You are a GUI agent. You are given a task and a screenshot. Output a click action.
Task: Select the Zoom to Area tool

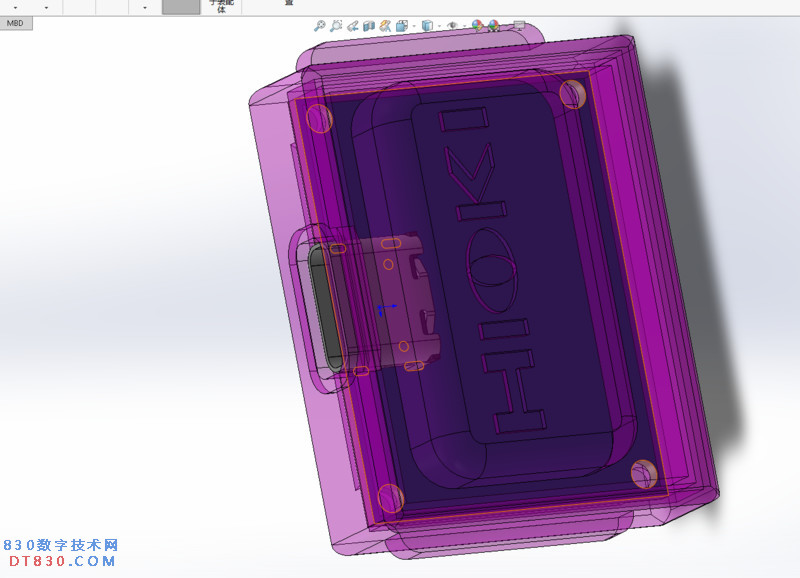[336, 26]
